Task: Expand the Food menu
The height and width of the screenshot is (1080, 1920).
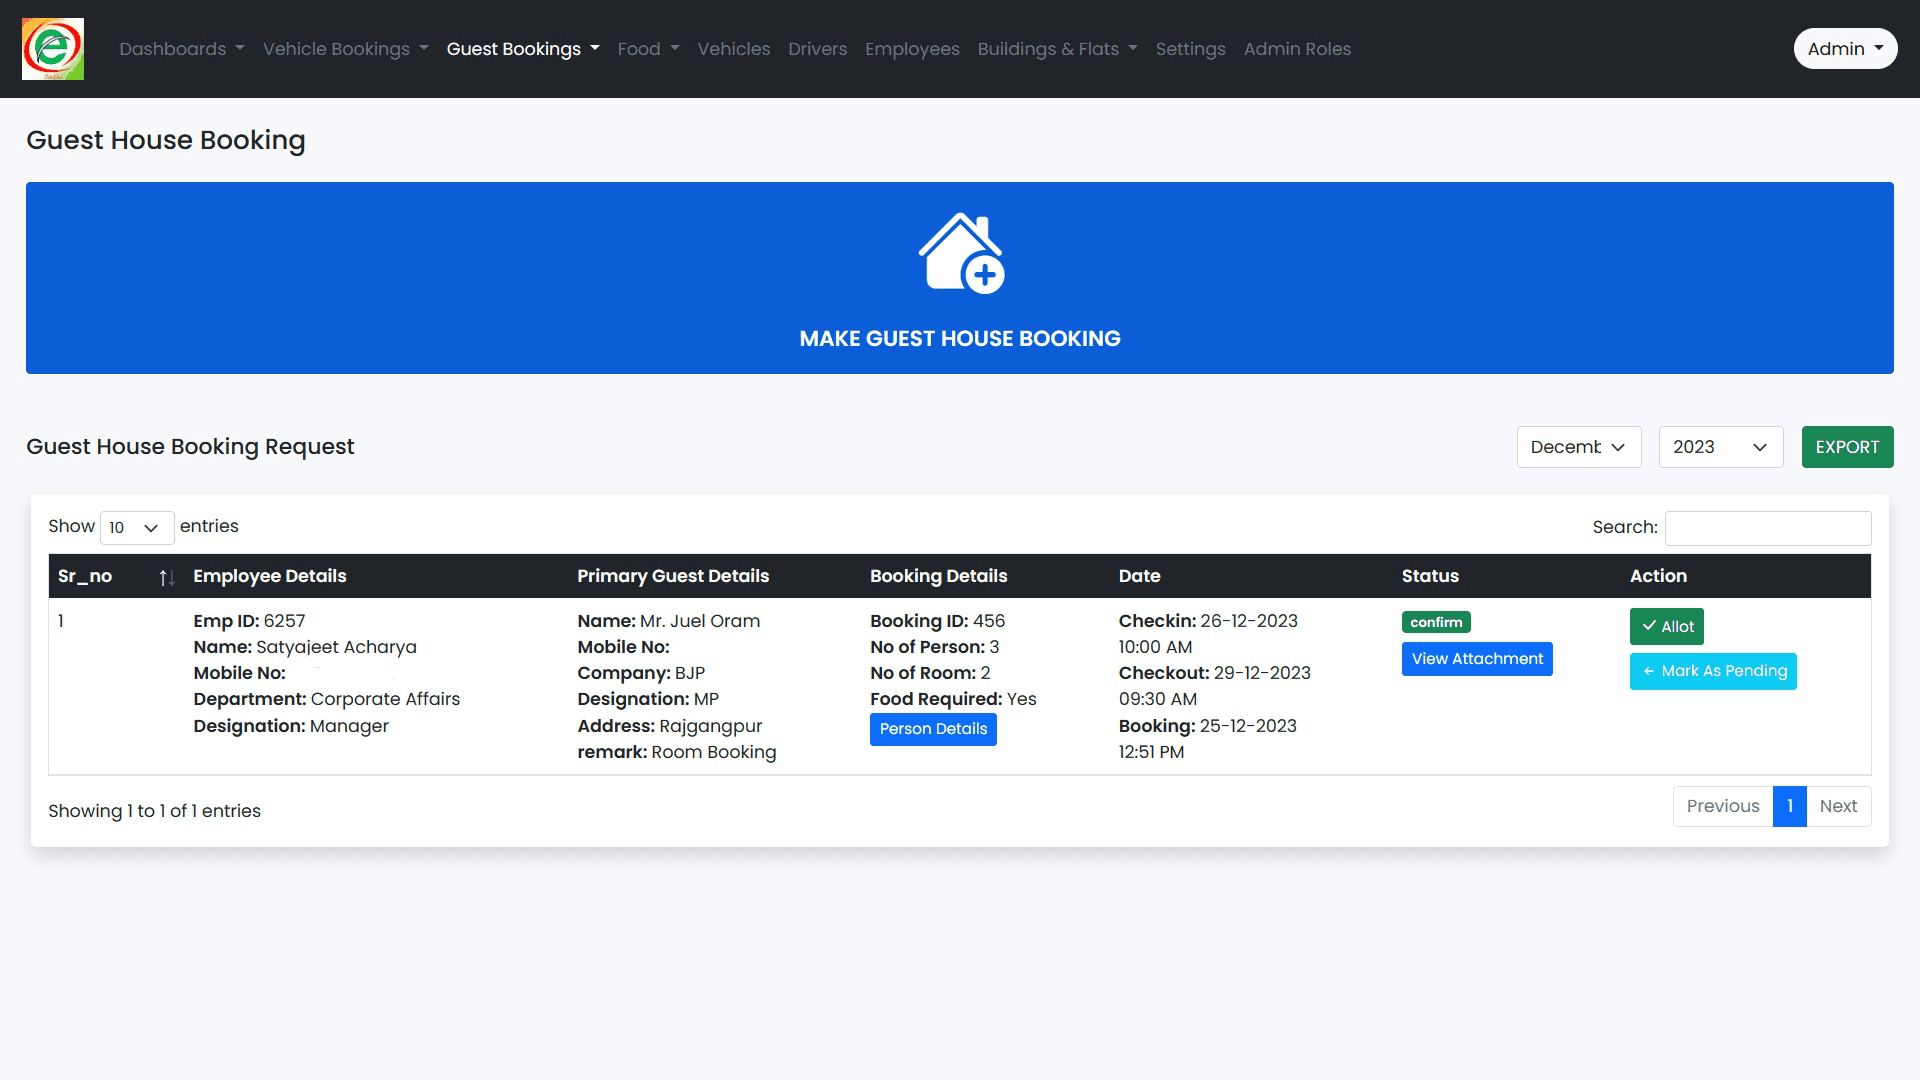Action: pos(648,49)
